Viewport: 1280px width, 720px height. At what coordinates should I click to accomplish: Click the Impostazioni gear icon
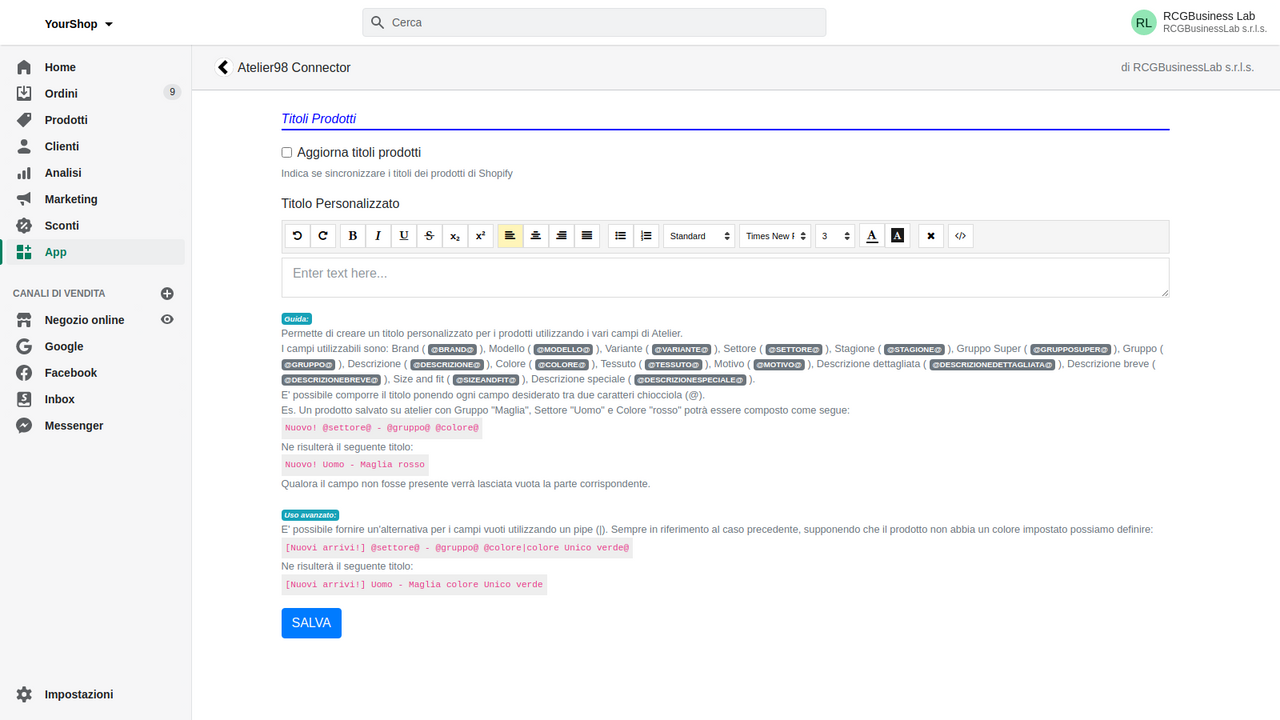tap(24, 694)
